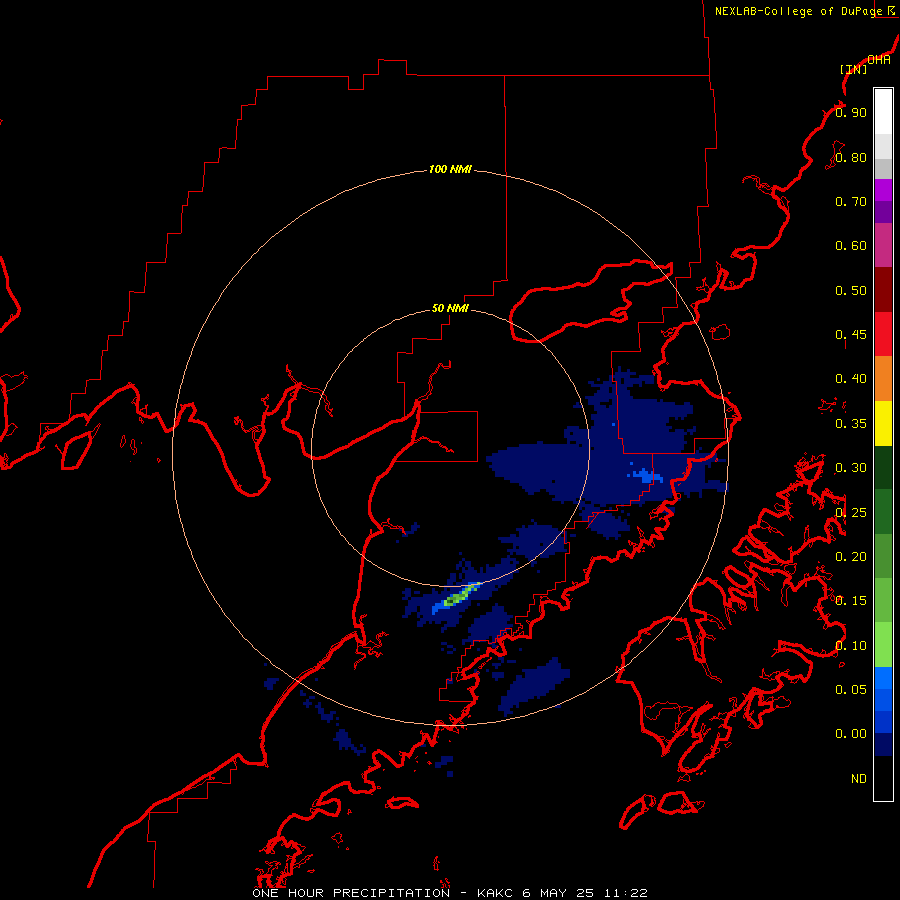Screen dimensions: 900x900
Task: Click the '[IN]' units label
Action: tap(853, 69)
